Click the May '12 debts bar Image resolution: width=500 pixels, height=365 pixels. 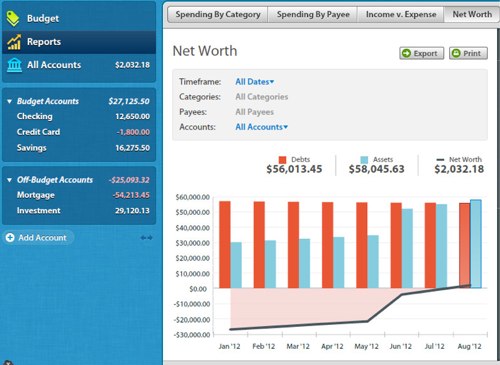(x=362, y=245)
